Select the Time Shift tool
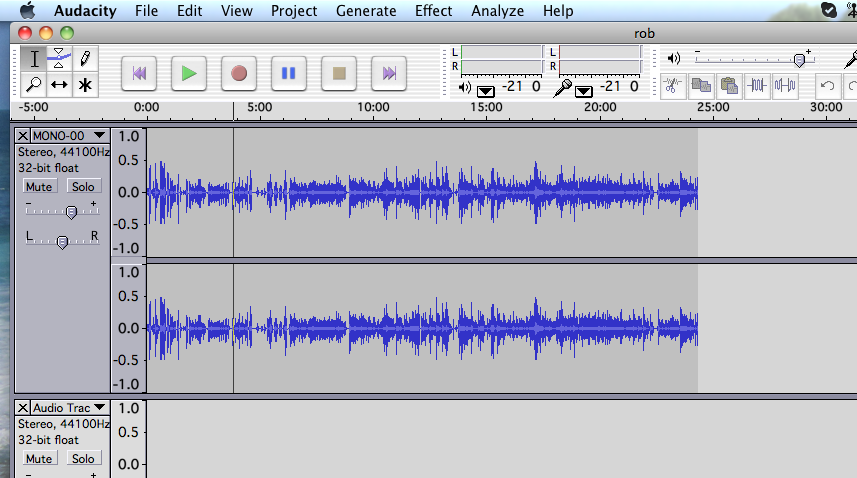This screenshot has height=478, width=857. pos(59,85)
